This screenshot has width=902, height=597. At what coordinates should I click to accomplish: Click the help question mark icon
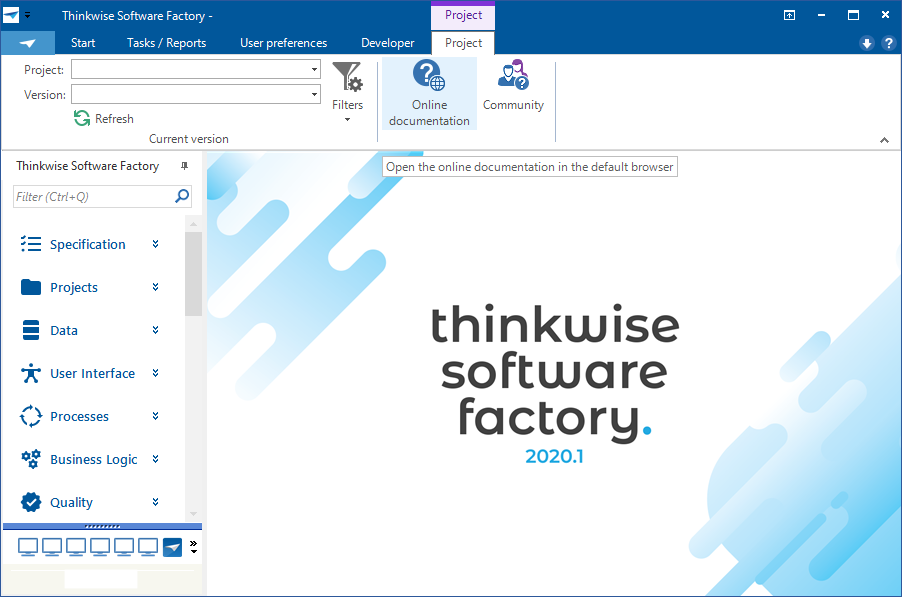click(889, 43)
